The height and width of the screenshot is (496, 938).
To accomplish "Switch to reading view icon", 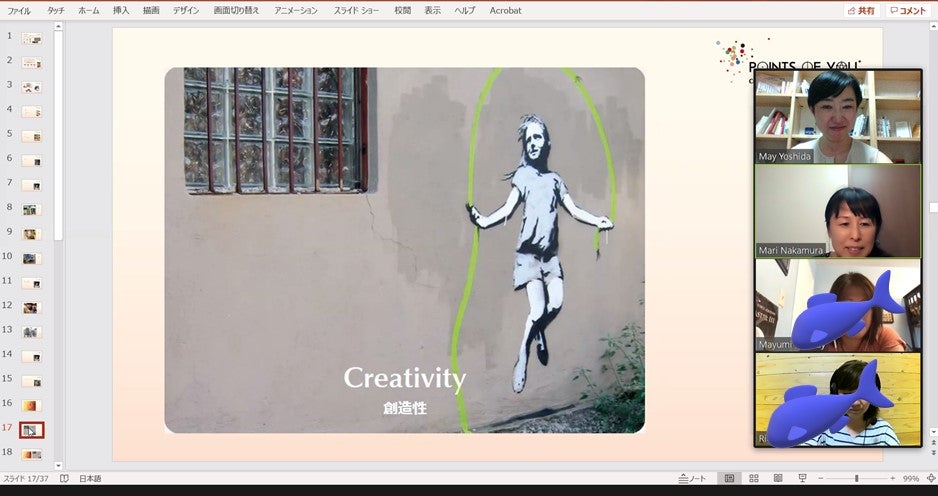I will [778, 479].
